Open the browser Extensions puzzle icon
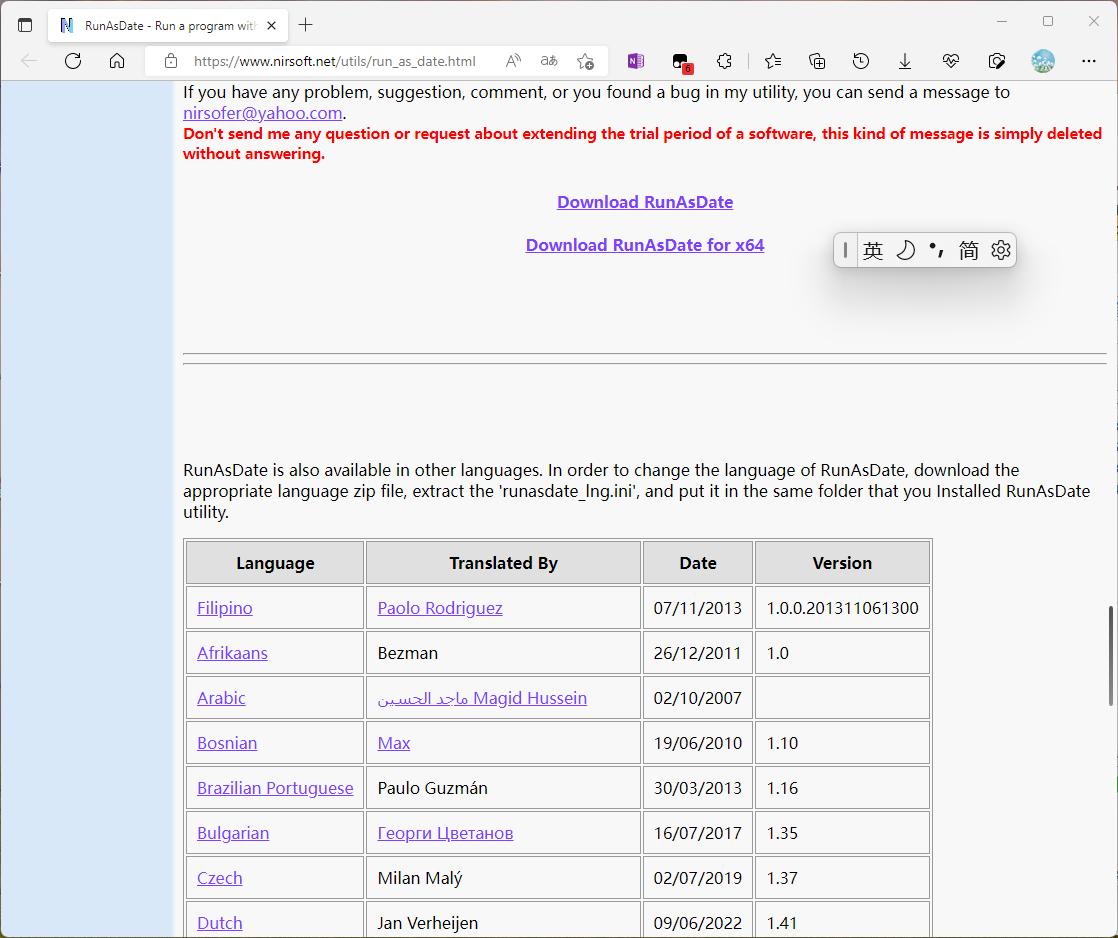1118x938 pixels. point(725,61)
